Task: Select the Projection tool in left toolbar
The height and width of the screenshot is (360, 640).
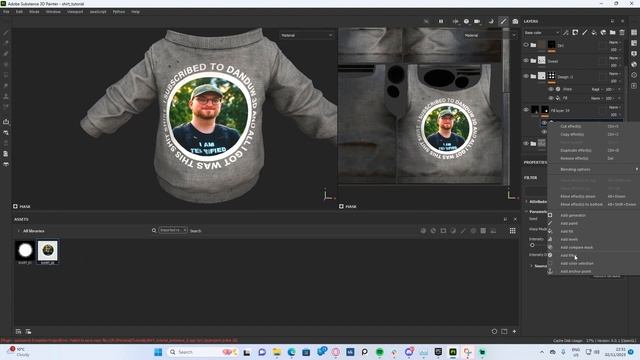Action: pos(6,54)
